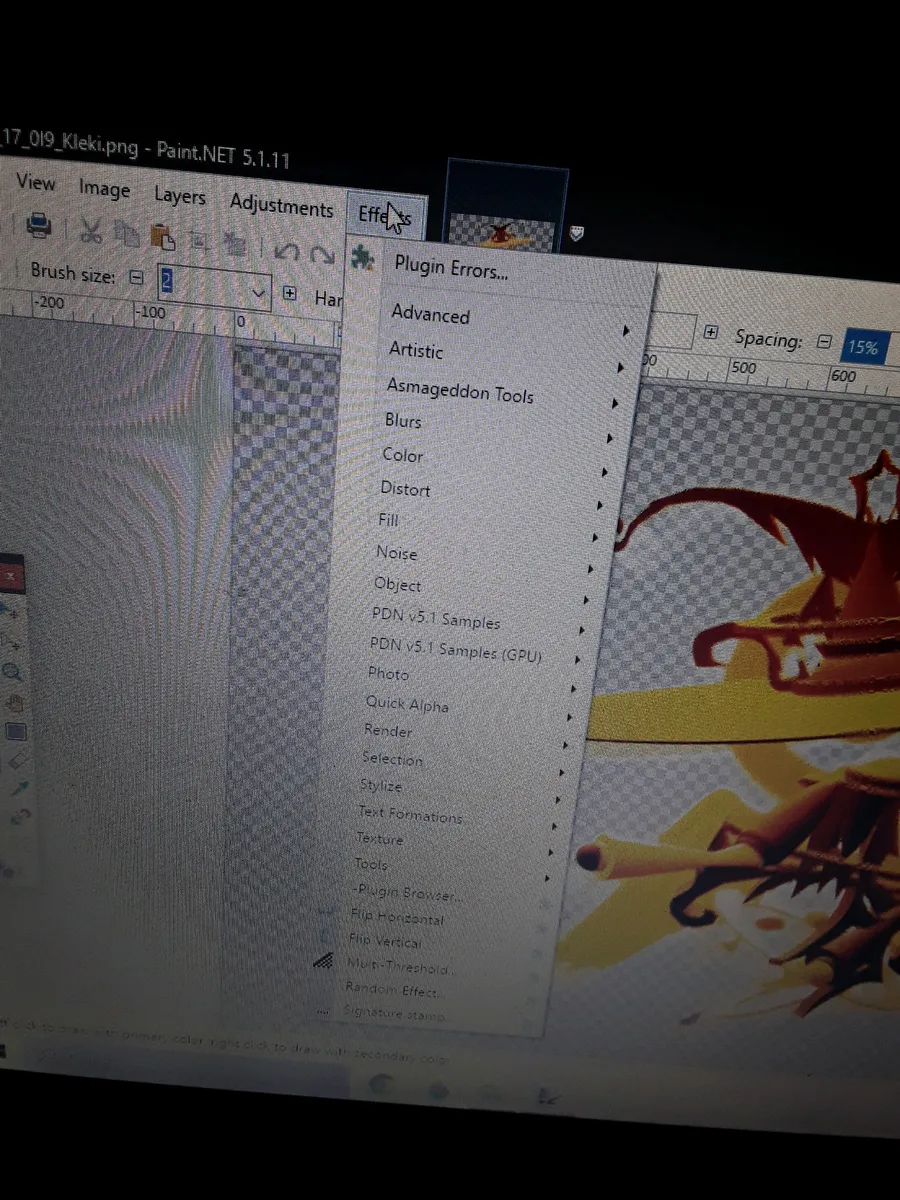The height and width of the screenshot is (1200, 900).
Task: Select the Pan hand tool
Action: coord(14,703)
